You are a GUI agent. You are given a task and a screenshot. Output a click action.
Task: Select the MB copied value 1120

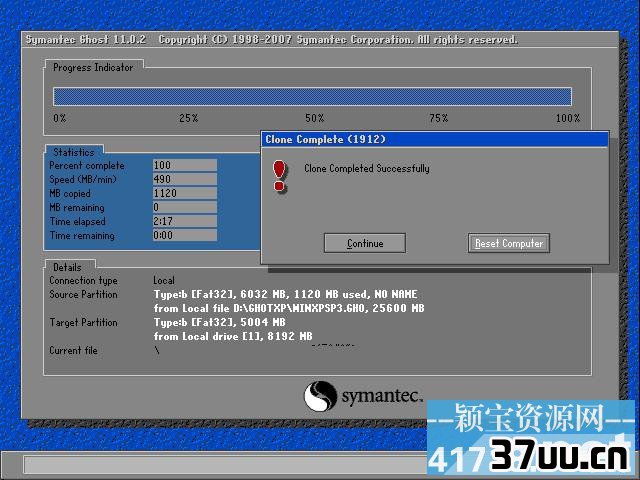tap(184, 193)
